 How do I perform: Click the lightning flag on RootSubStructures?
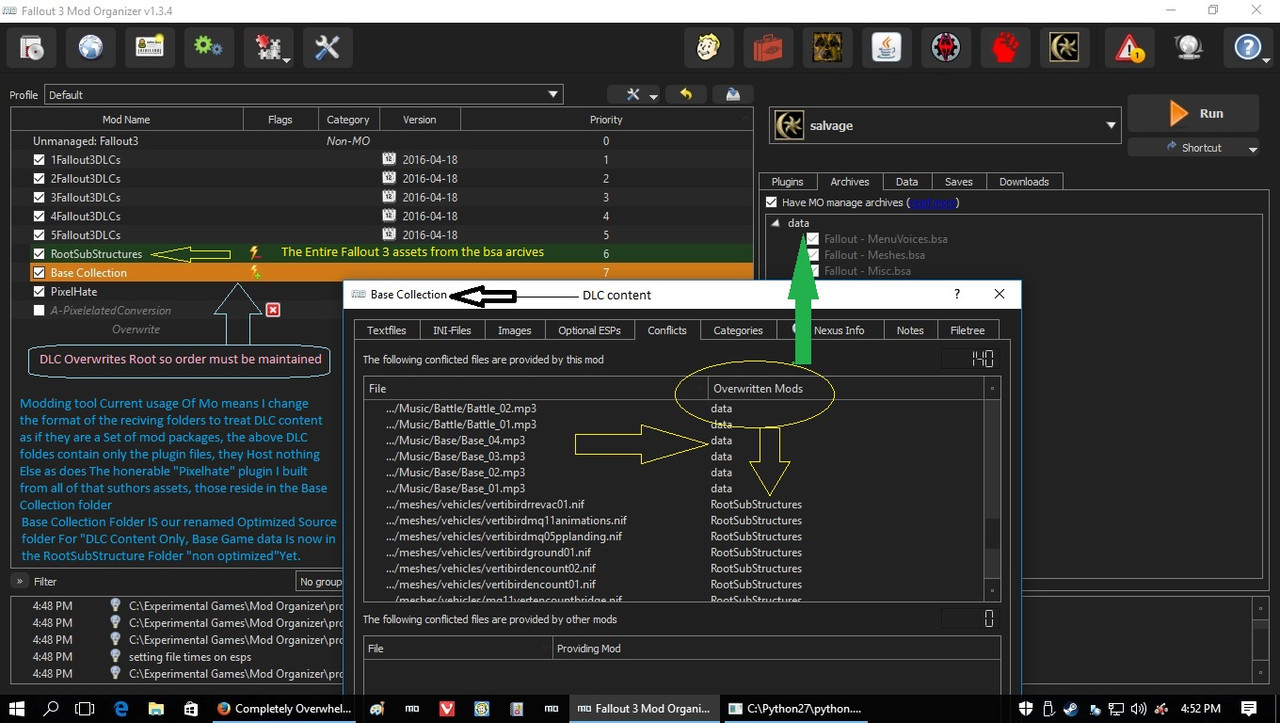click(x=255, y=253)
